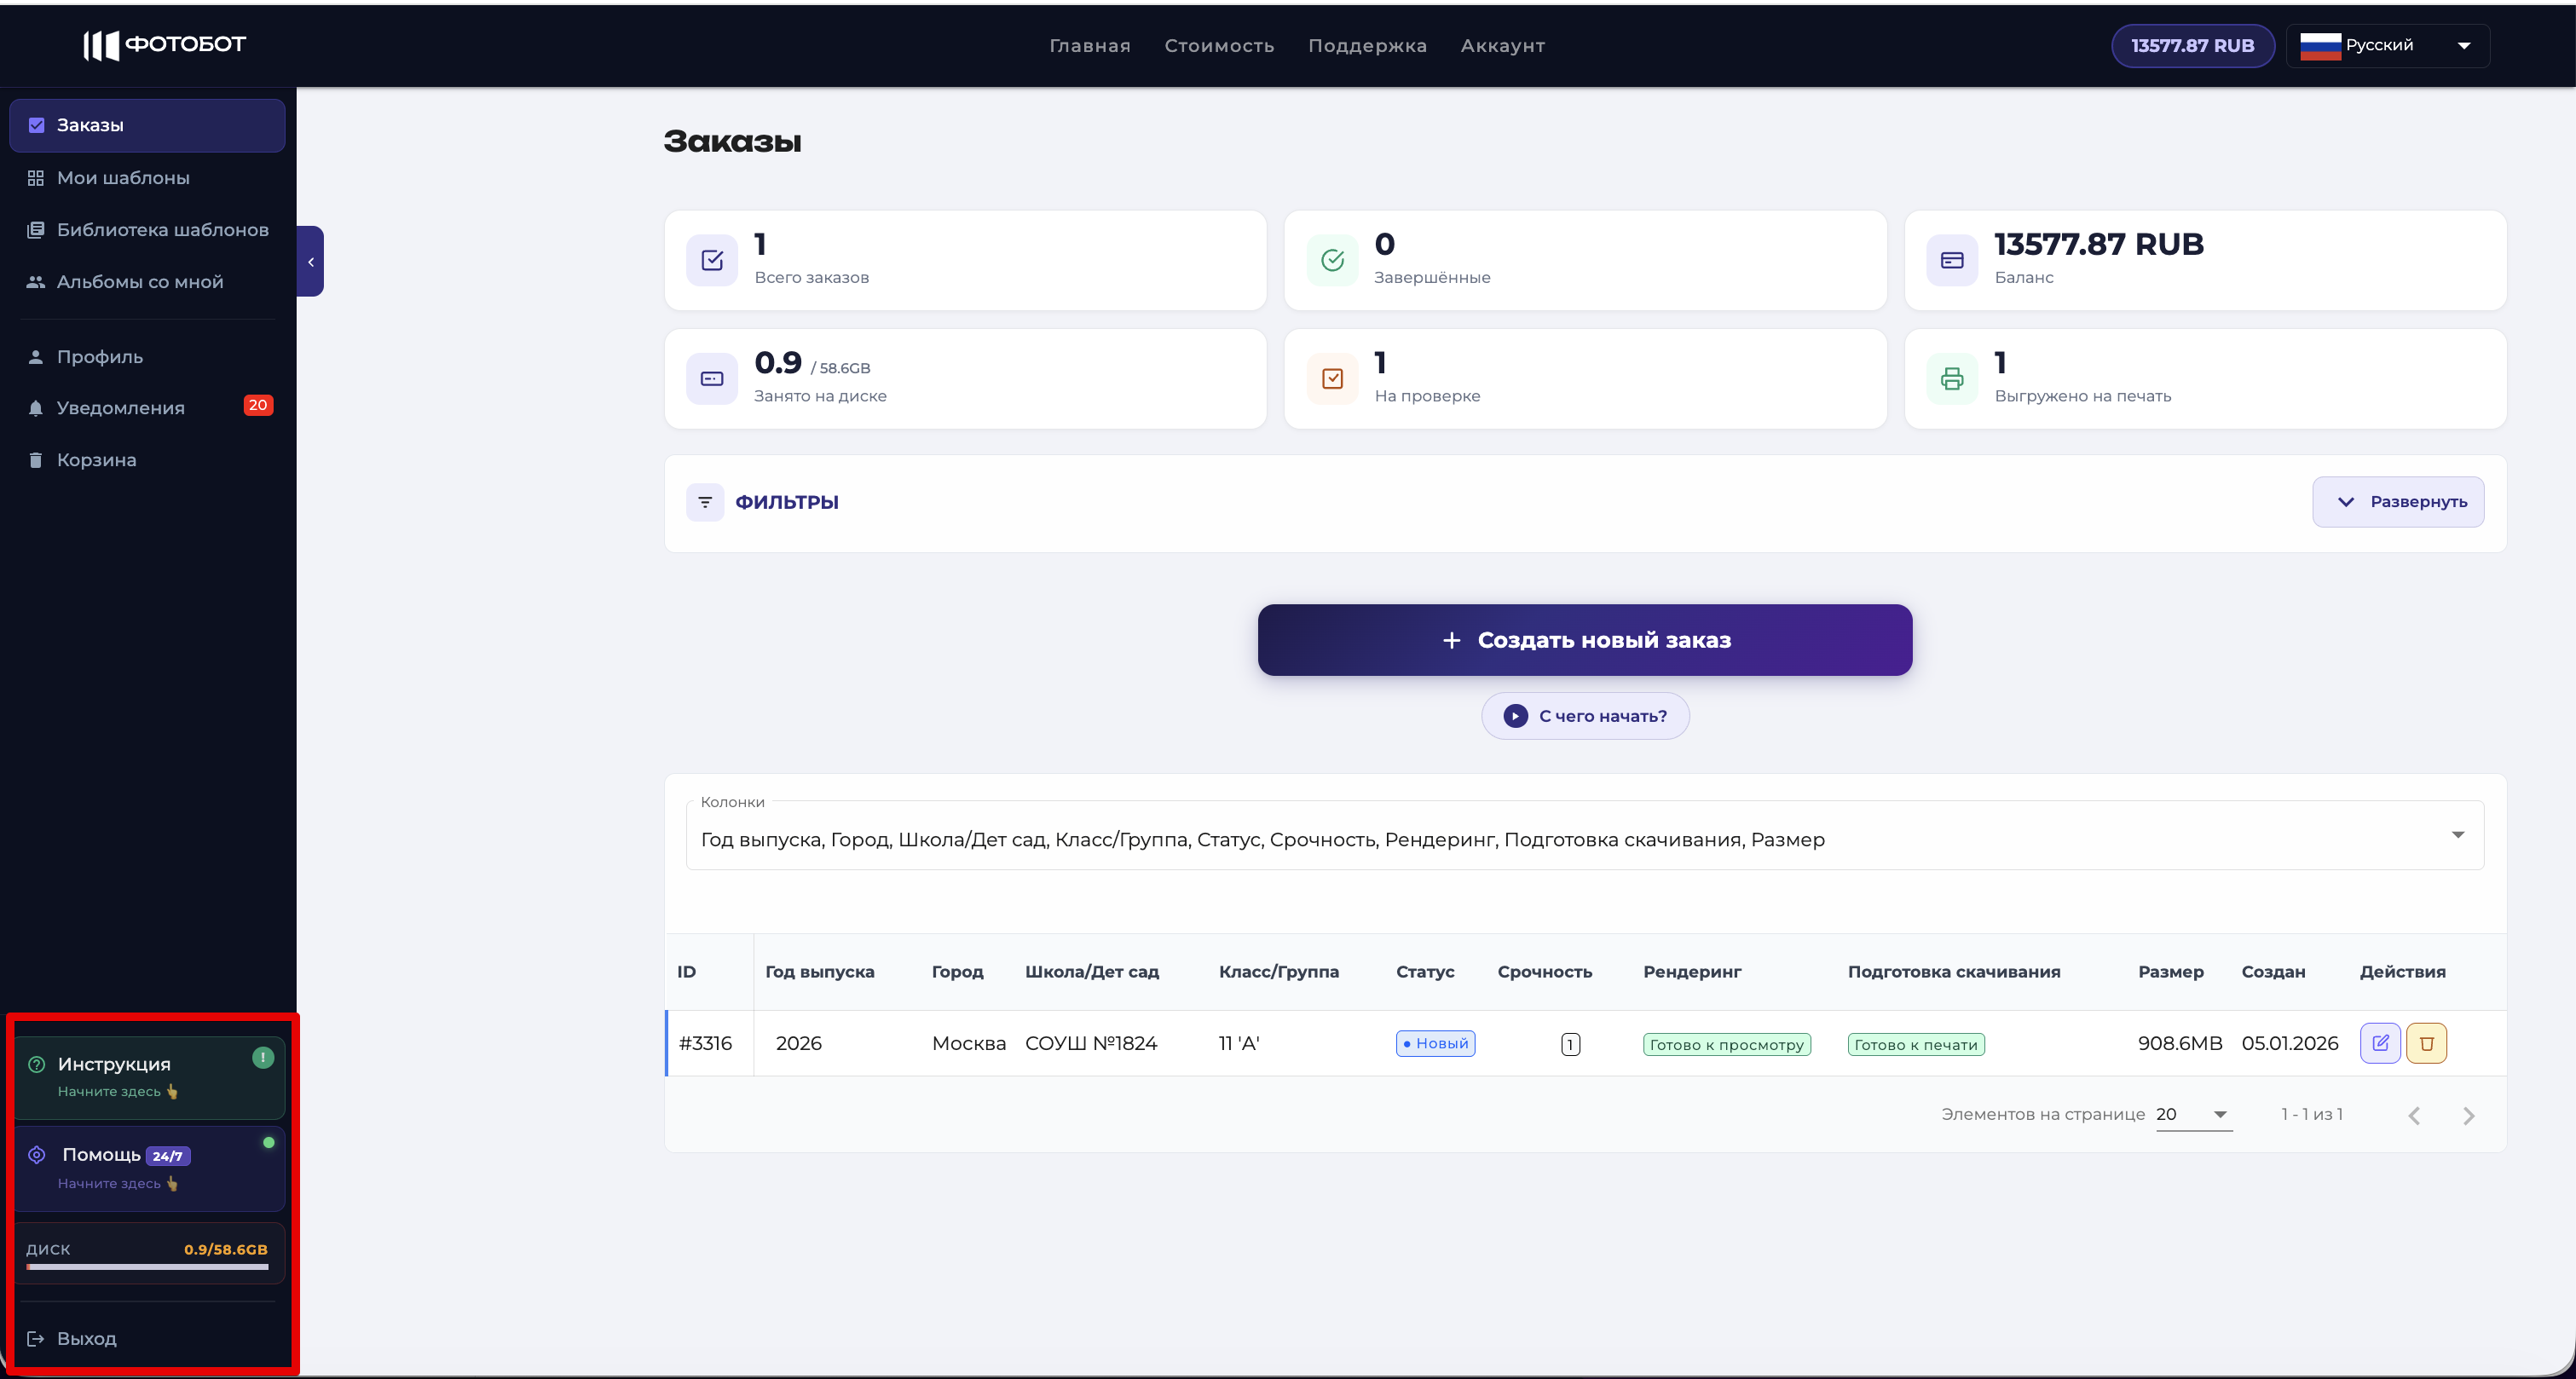Open the items per page dropdown
The height and width of the screenshot is (1379, 2576).
pos(2194,1115)
